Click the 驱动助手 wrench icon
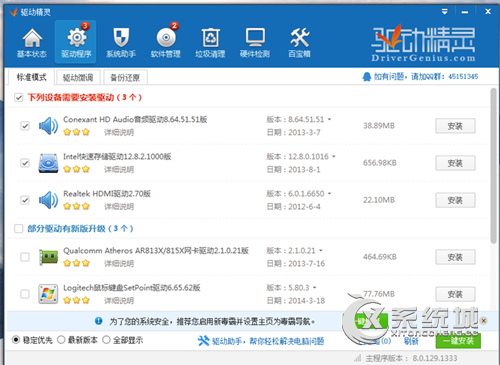 pyautogui.click(x=203, y=341)
